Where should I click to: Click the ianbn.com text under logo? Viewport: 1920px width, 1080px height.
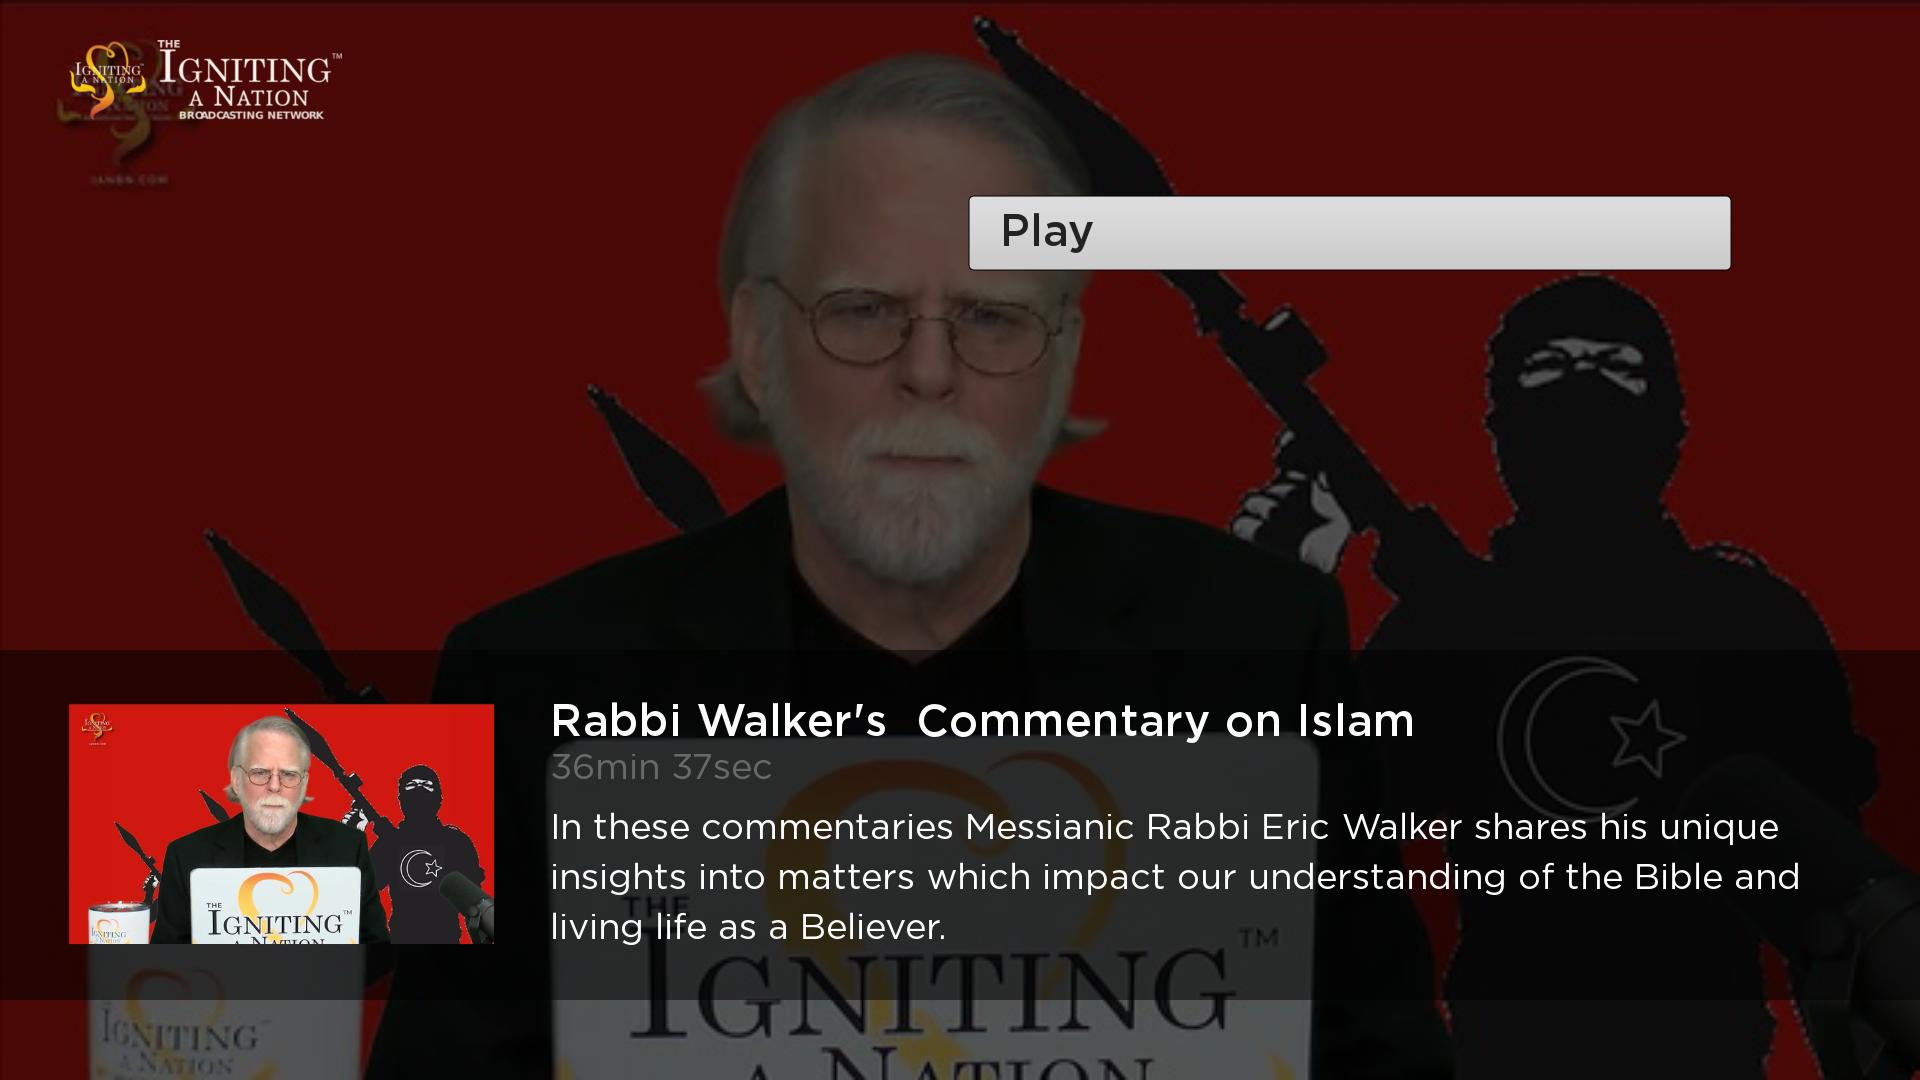129,180
